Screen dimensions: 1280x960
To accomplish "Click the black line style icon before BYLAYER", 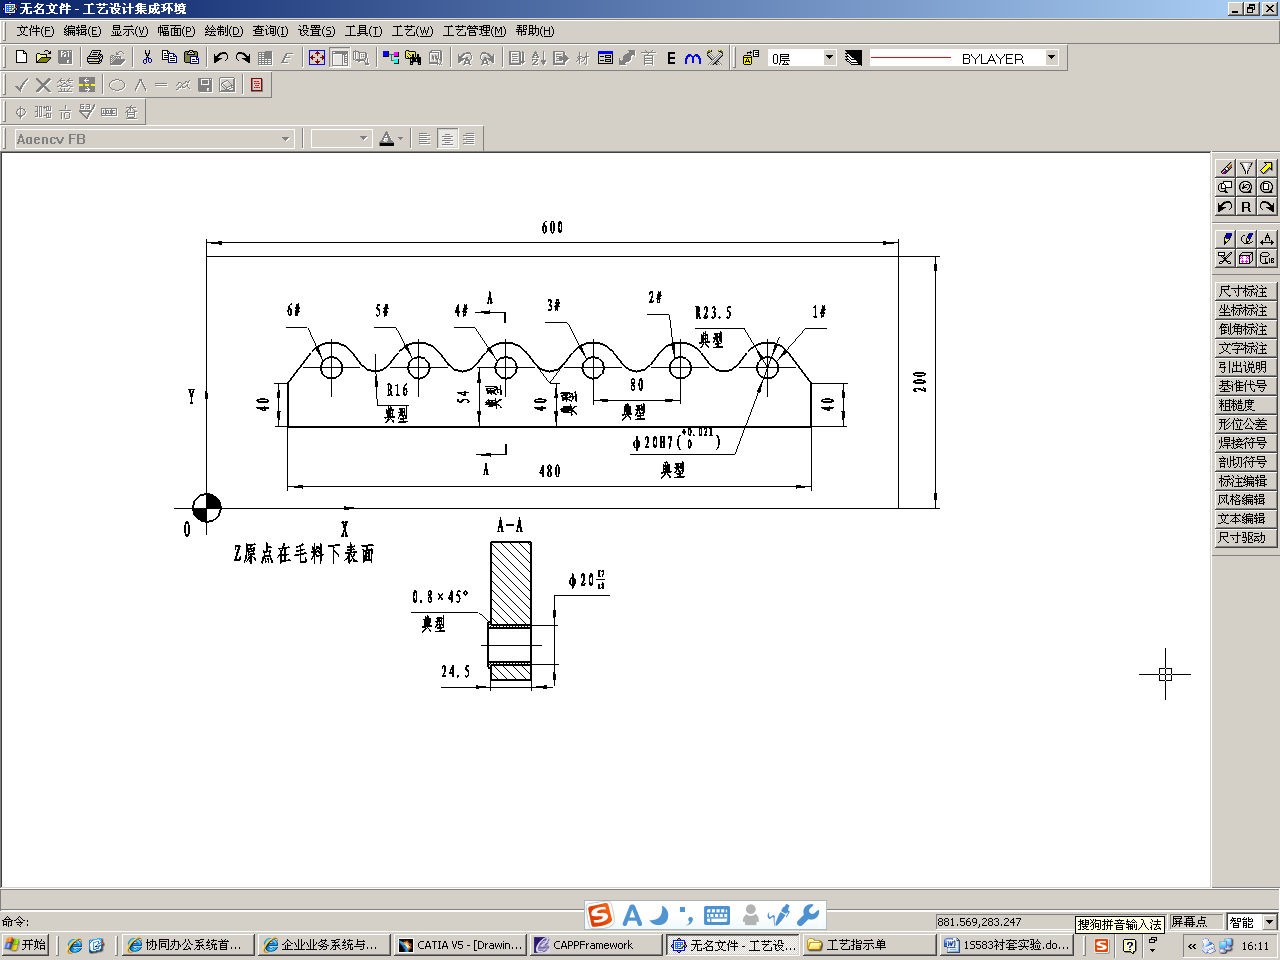I will pyautogui.click(x=853, y=58).
